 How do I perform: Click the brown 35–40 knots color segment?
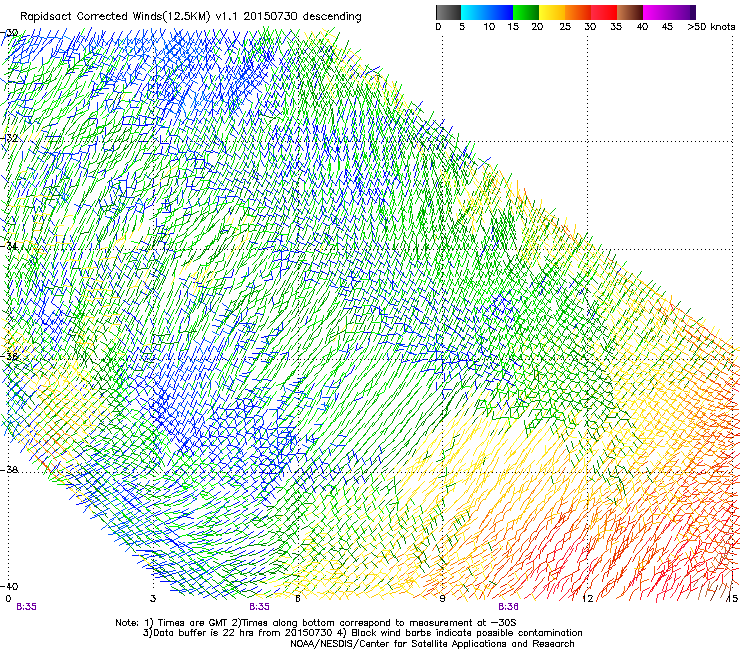click(x=630, y=13)
